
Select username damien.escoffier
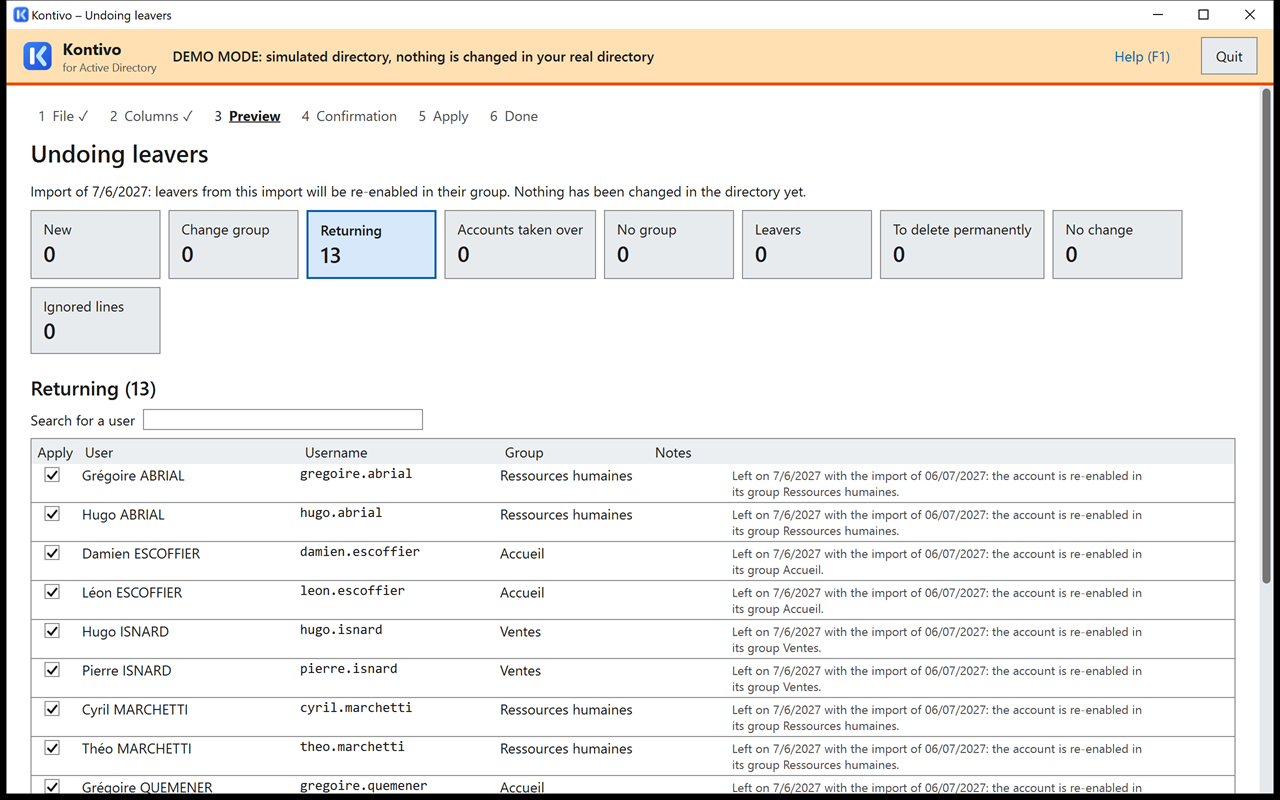click(x=360, y=552)
